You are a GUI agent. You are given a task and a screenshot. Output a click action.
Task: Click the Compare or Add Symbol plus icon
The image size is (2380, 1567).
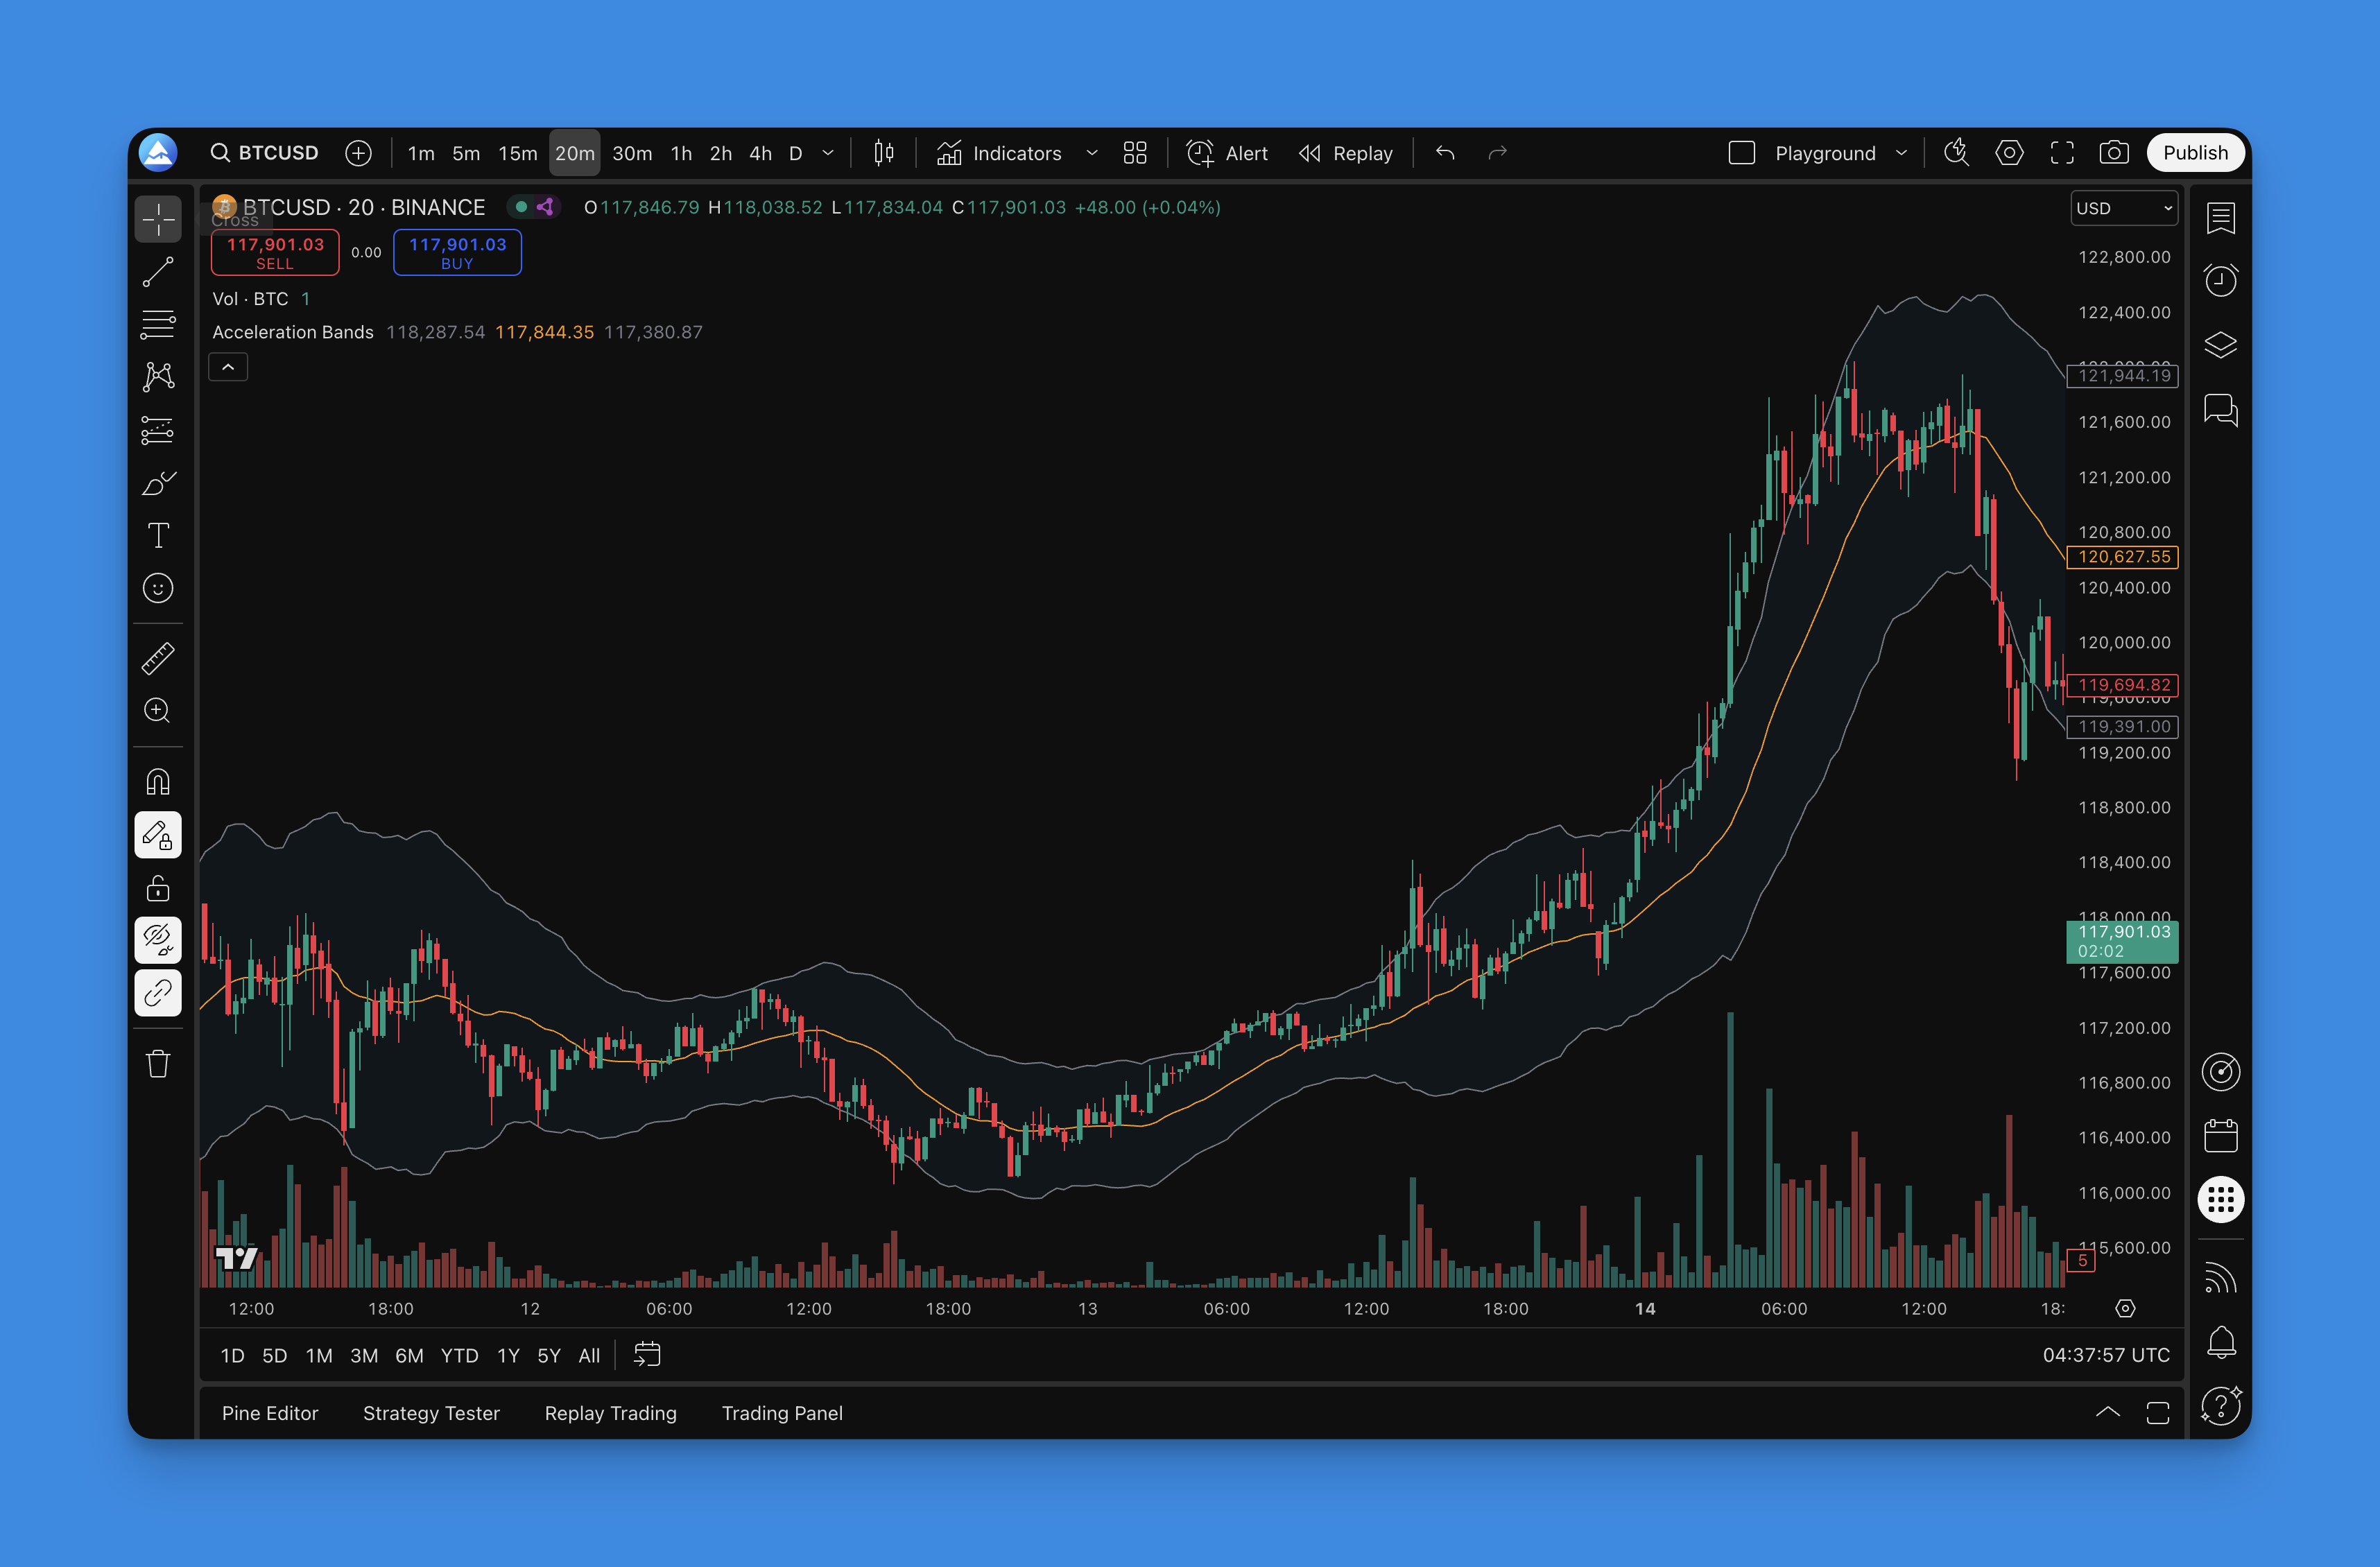point(358,153)
